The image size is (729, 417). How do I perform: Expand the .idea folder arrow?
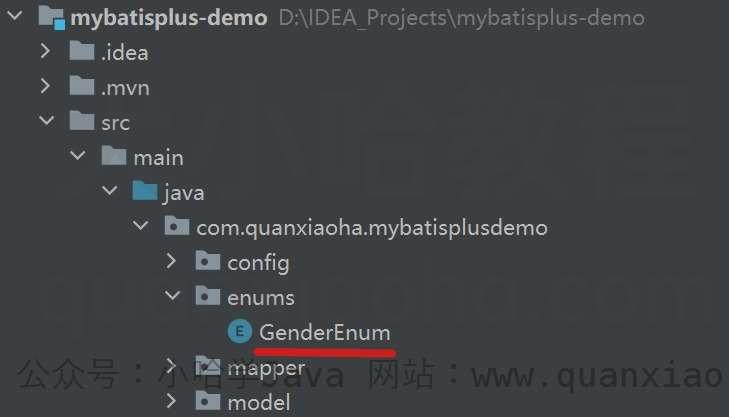point(45,51)
